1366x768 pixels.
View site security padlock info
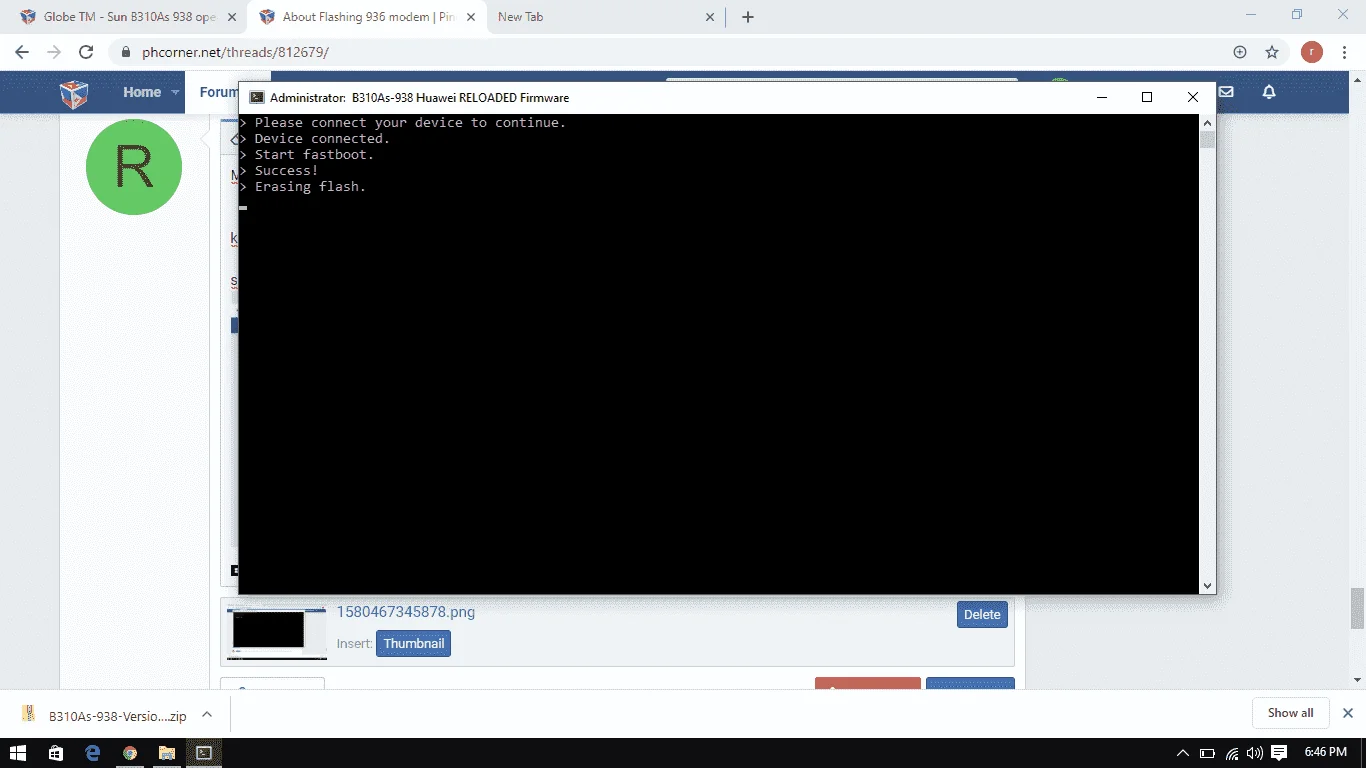(126, 52)
